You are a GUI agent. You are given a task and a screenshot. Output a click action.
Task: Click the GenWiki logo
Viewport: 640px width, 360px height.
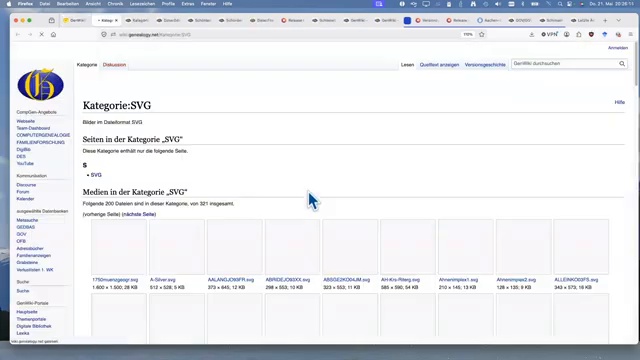[x=40, y=84]
